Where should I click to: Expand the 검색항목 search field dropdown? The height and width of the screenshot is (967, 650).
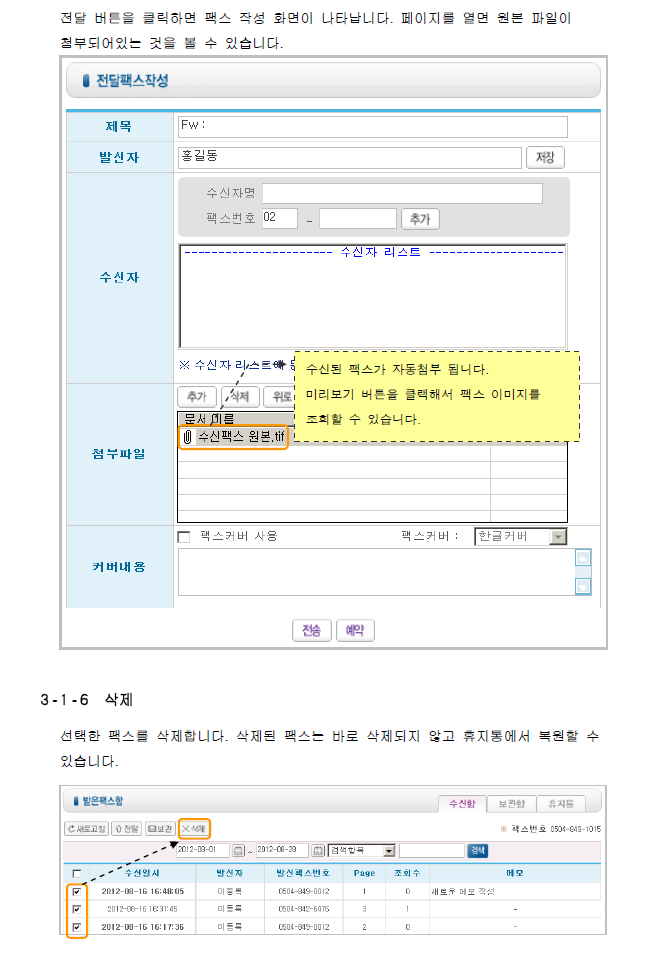(x=389, y=850)
